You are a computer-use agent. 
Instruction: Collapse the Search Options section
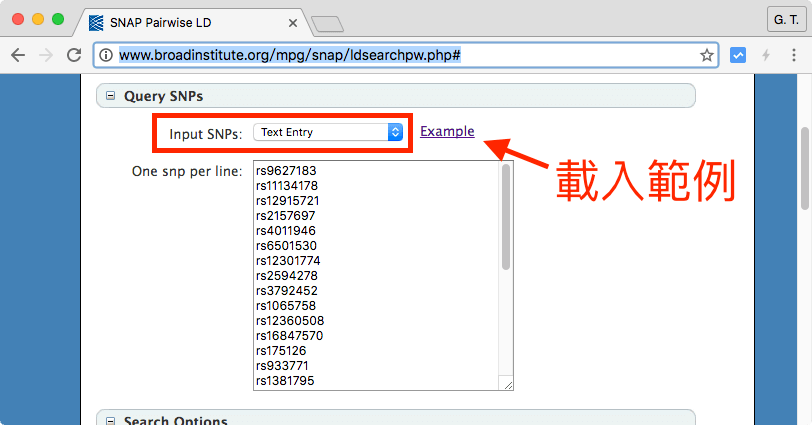pos(110,420)
